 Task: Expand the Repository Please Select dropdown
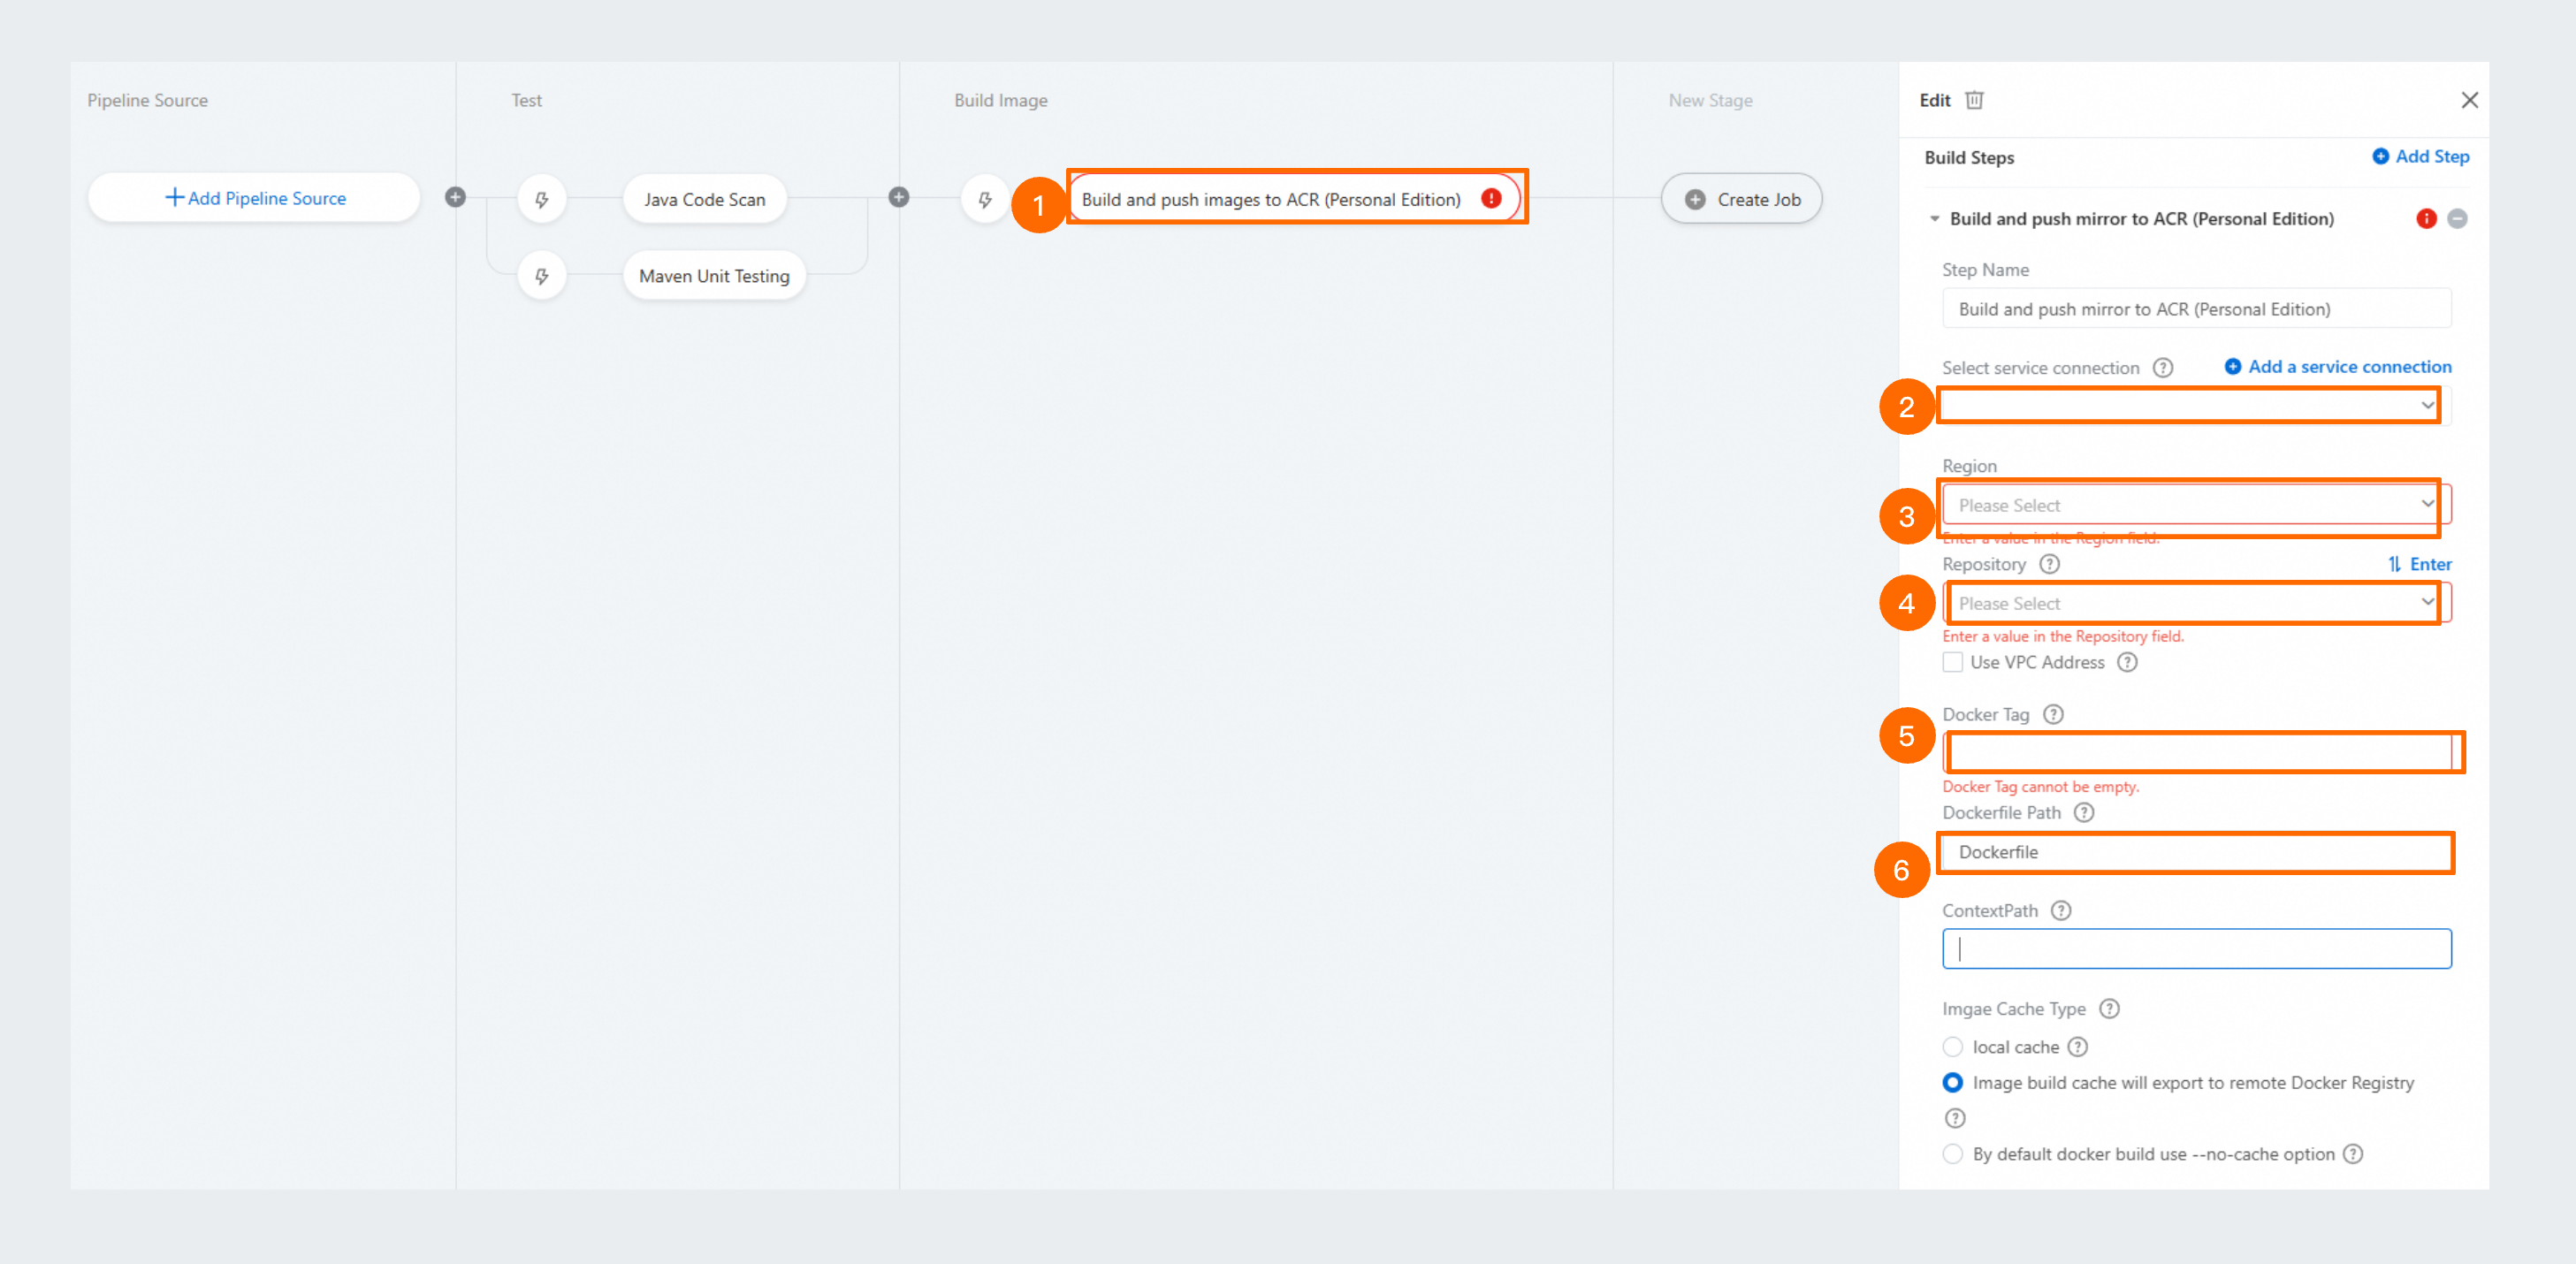pyautogui.click(x=2188, y=603)
